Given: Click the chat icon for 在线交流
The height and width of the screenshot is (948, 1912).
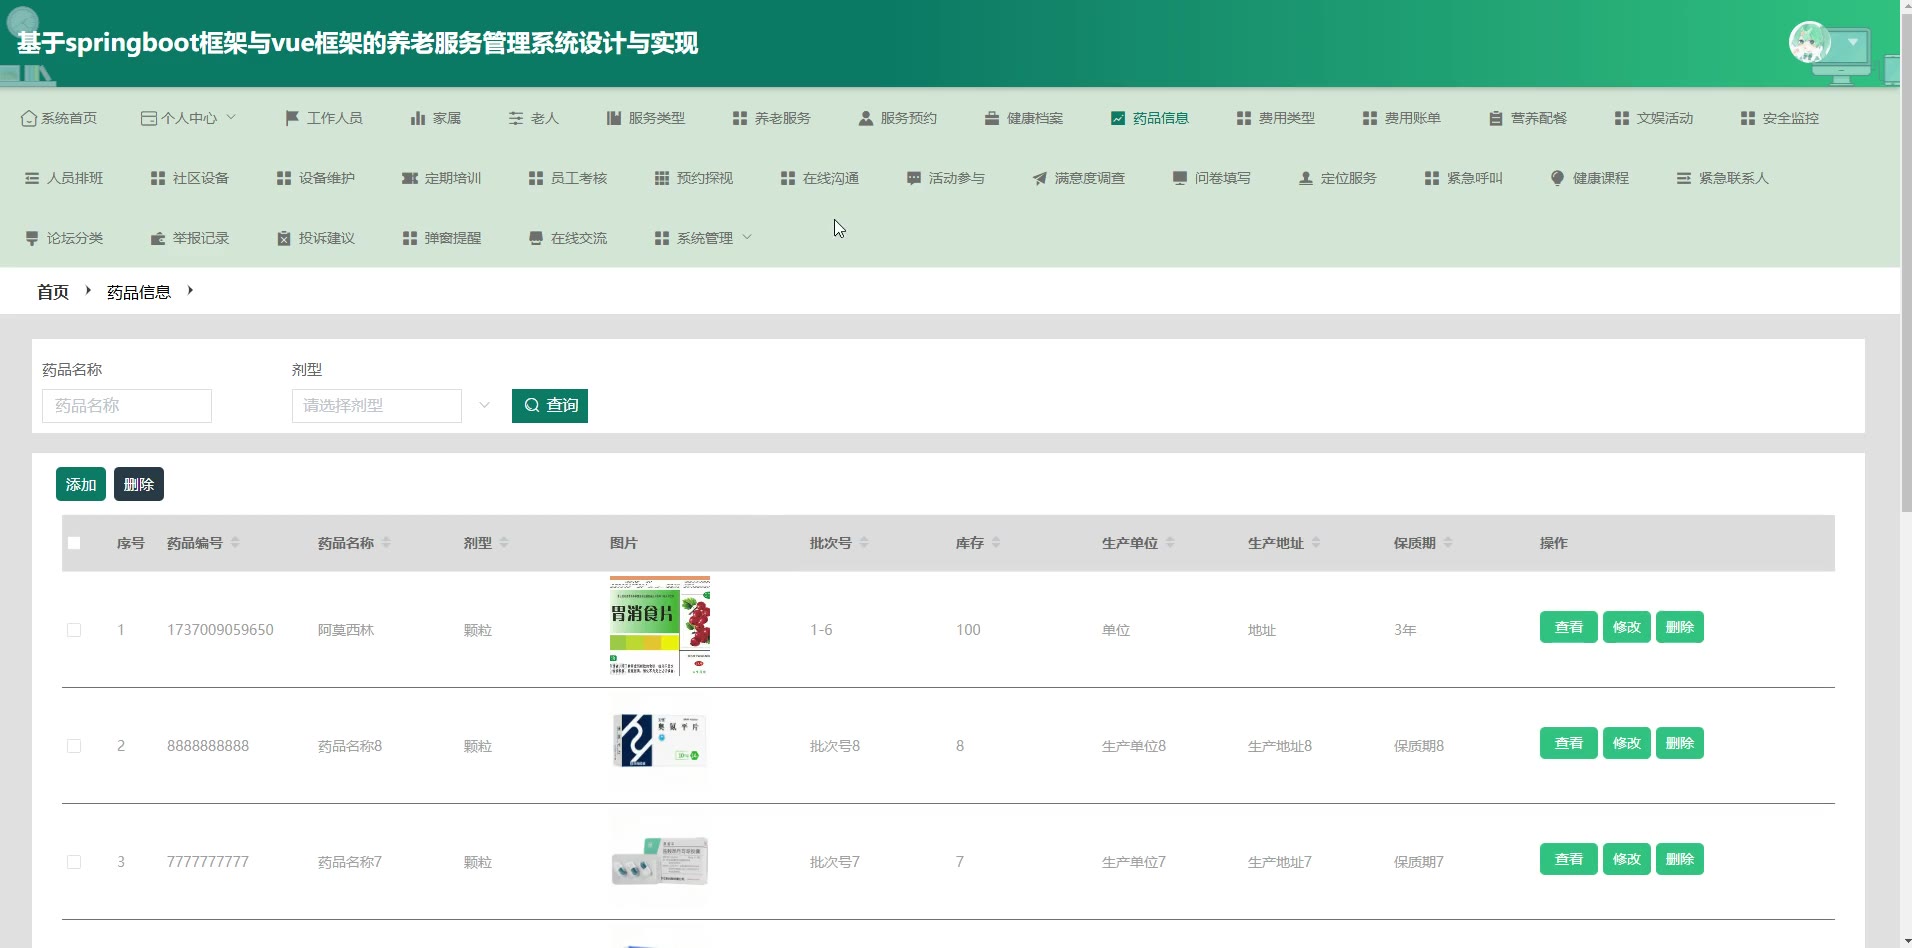Looking at the screenshot, I should pos(536,238).
